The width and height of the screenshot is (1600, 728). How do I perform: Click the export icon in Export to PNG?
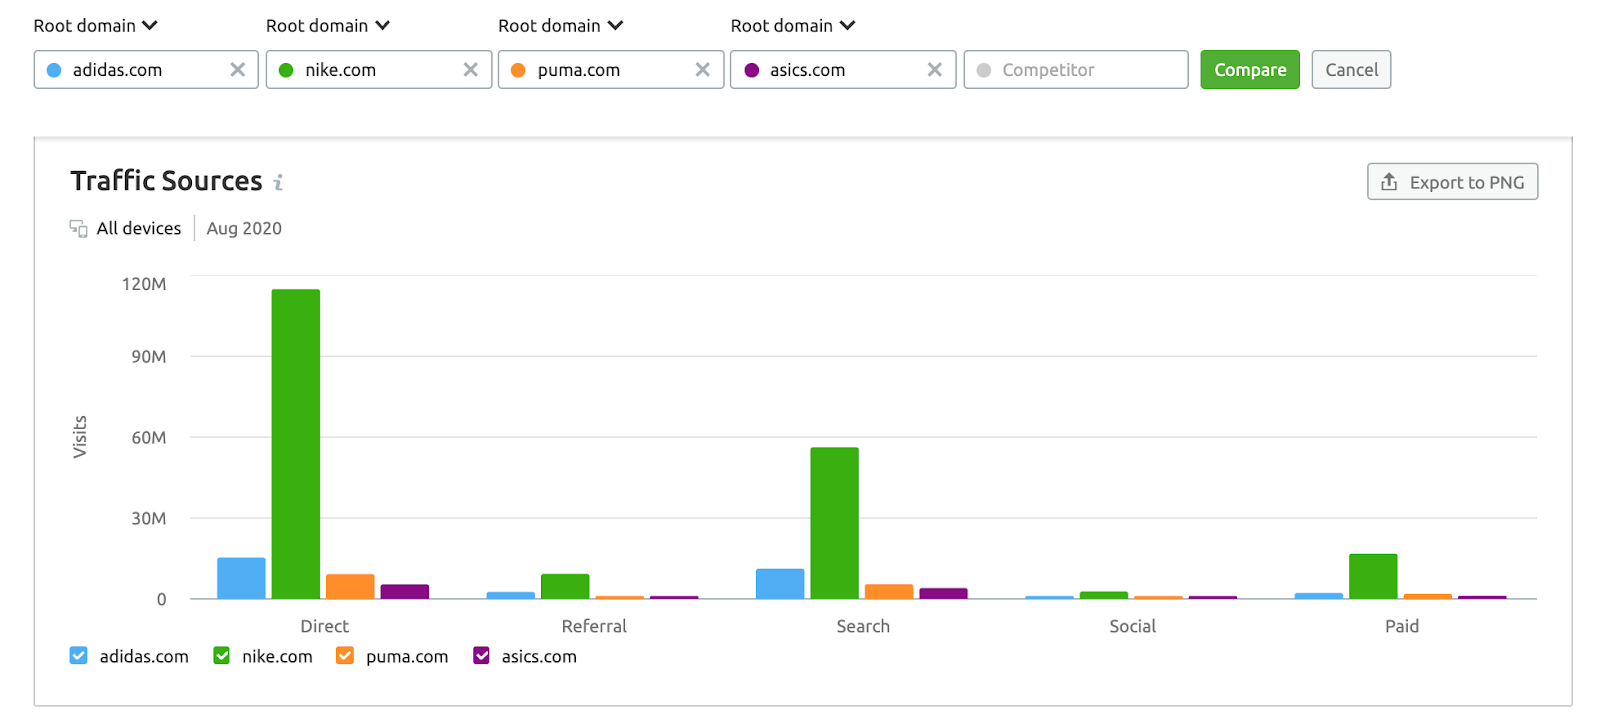(1389, 182)
